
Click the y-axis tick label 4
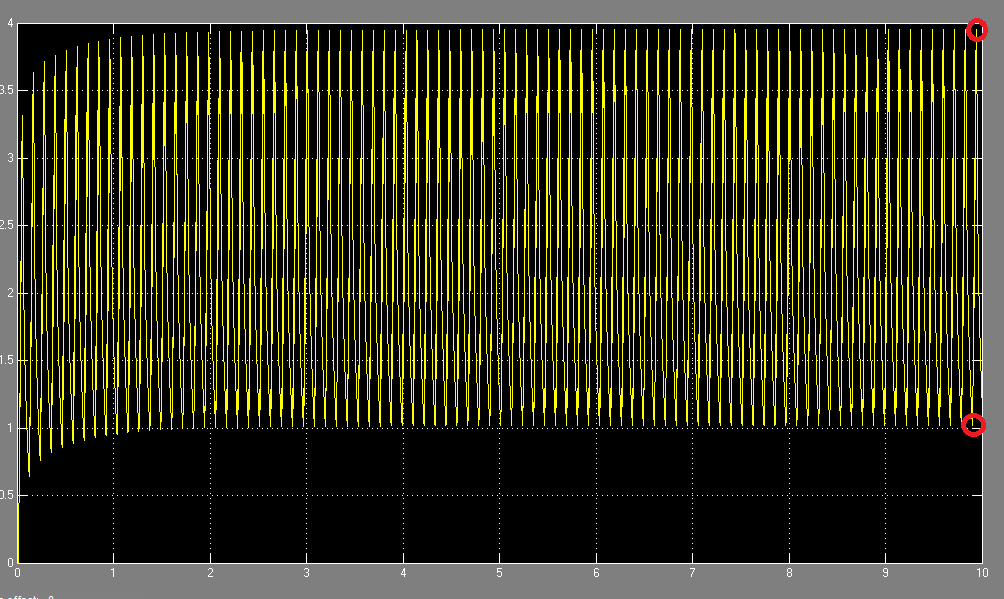(10, 23)
